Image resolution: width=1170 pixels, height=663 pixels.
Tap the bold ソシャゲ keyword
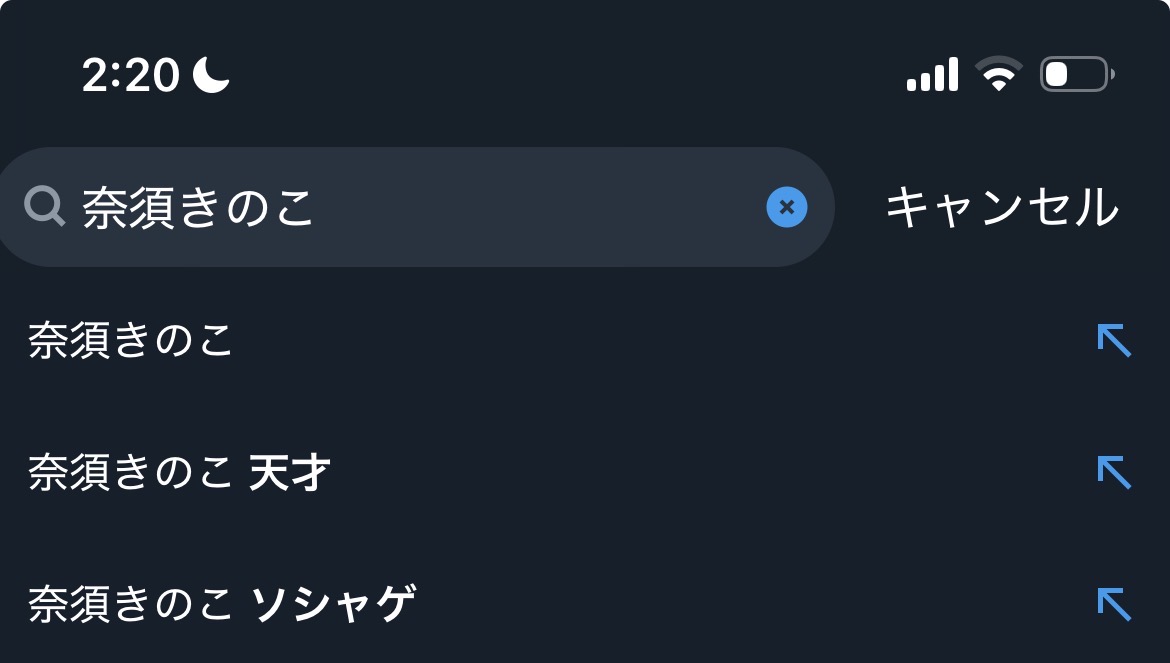(332, 604)
